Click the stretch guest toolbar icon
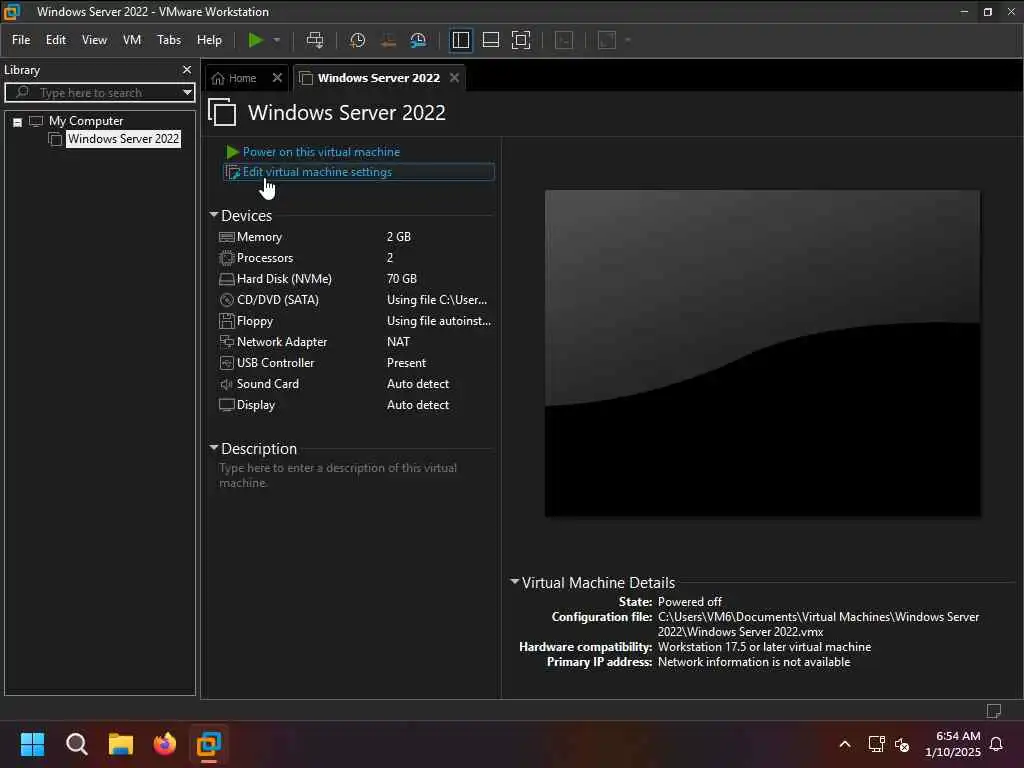This screenshot has height=768, width=1024. (x=607, y=40)
